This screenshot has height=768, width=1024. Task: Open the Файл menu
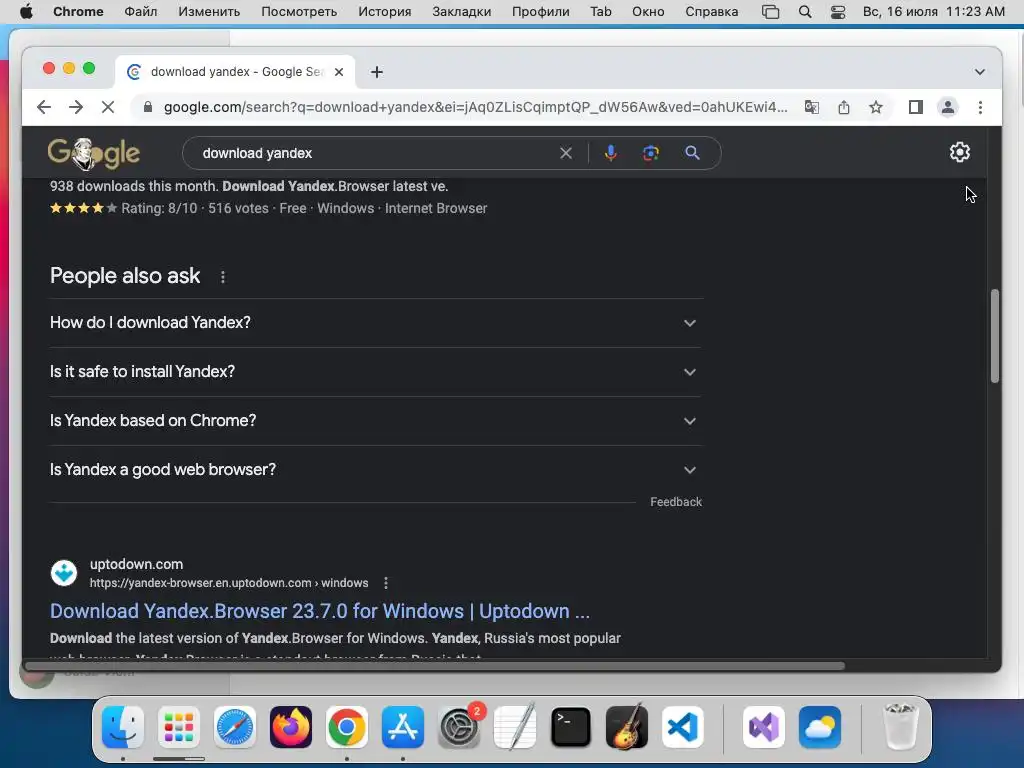(140, 12)
